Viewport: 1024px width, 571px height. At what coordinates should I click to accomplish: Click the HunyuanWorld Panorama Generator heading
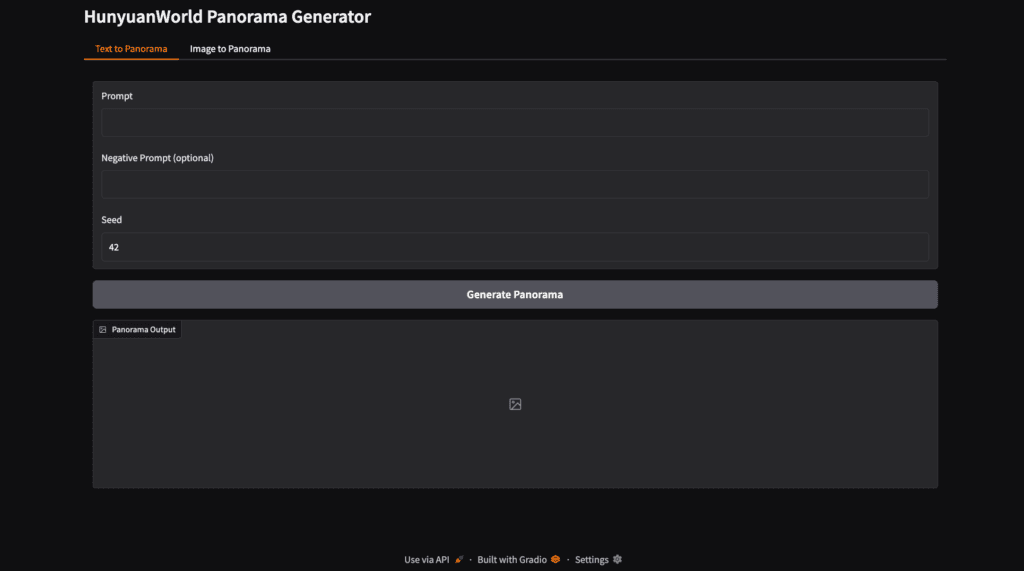point(227,16)
